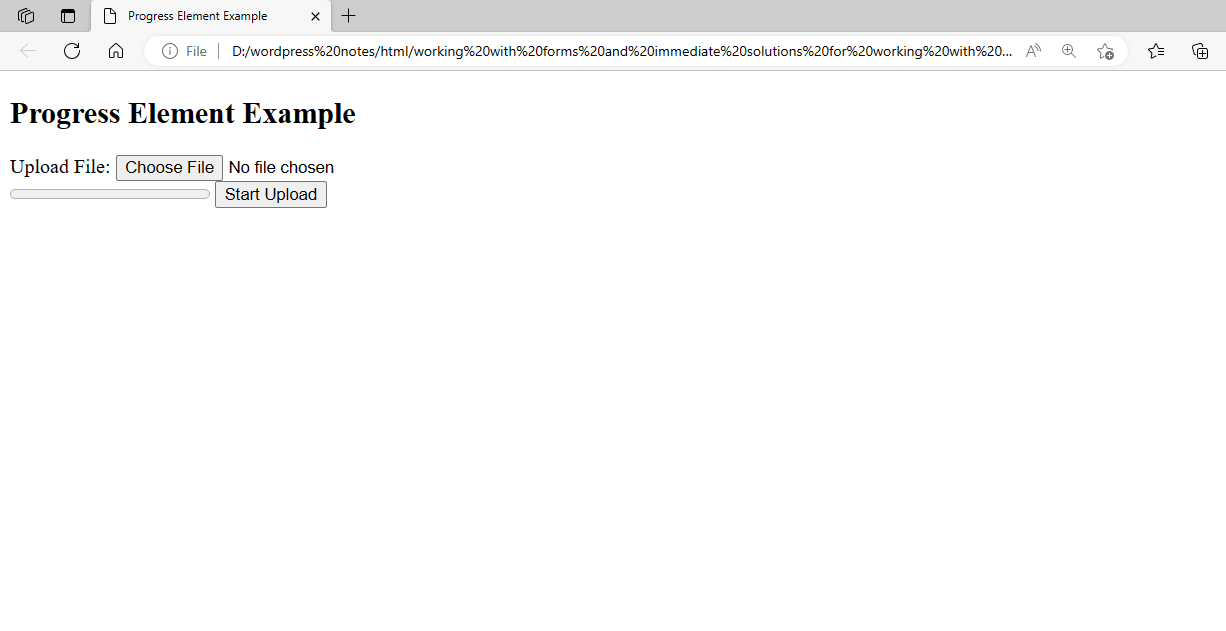Click the upload progress bar
Image resolution: width=1226 pixels, height=631 pixels.
coord(110,194)
